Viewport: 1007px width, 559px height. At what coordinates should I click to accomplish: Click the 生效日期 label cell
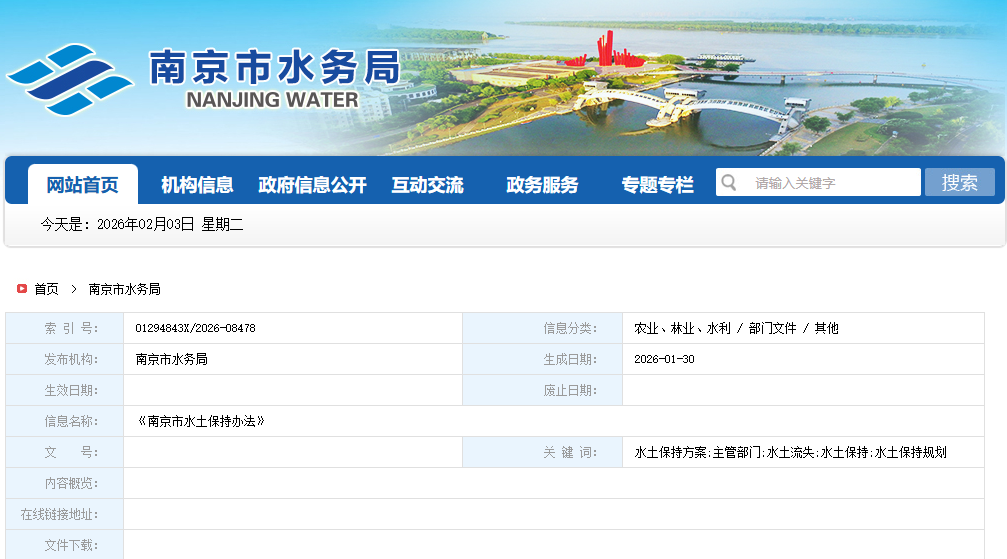pos(65,390)
